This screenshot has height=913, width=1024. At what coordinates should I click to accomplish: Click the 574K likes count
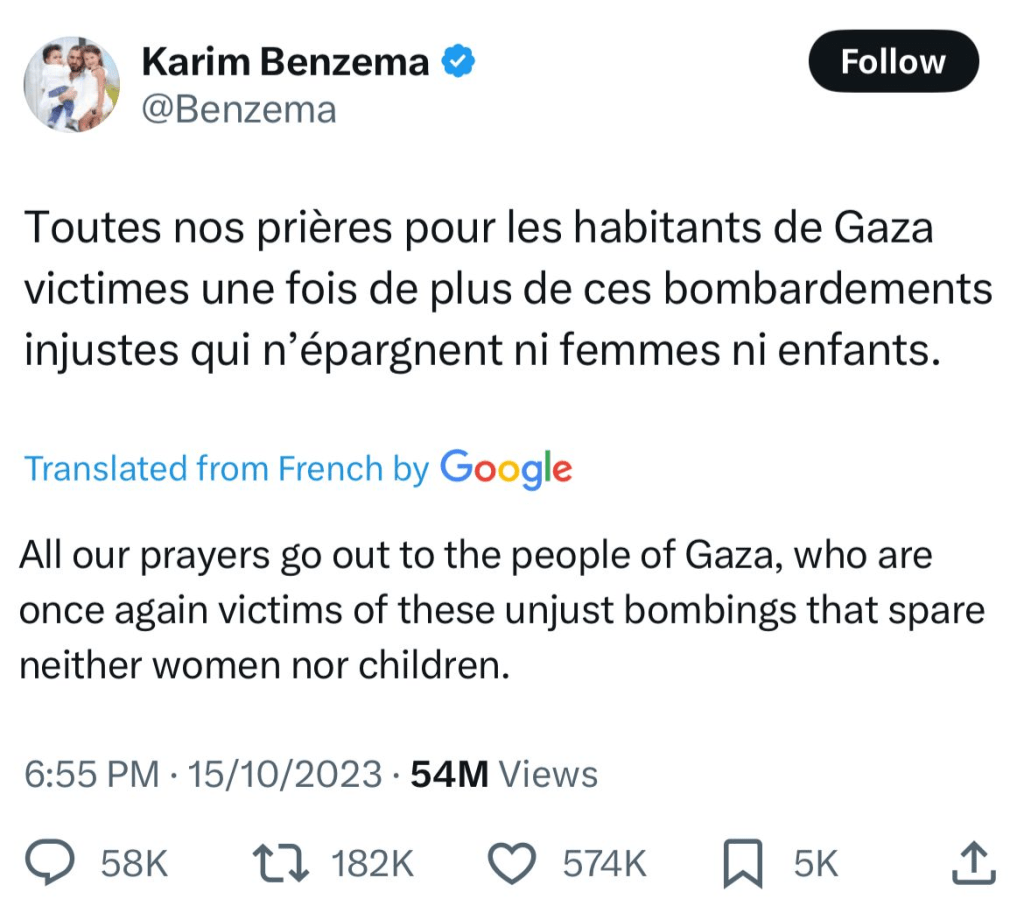pyautogui.click(x=604, y=864)
